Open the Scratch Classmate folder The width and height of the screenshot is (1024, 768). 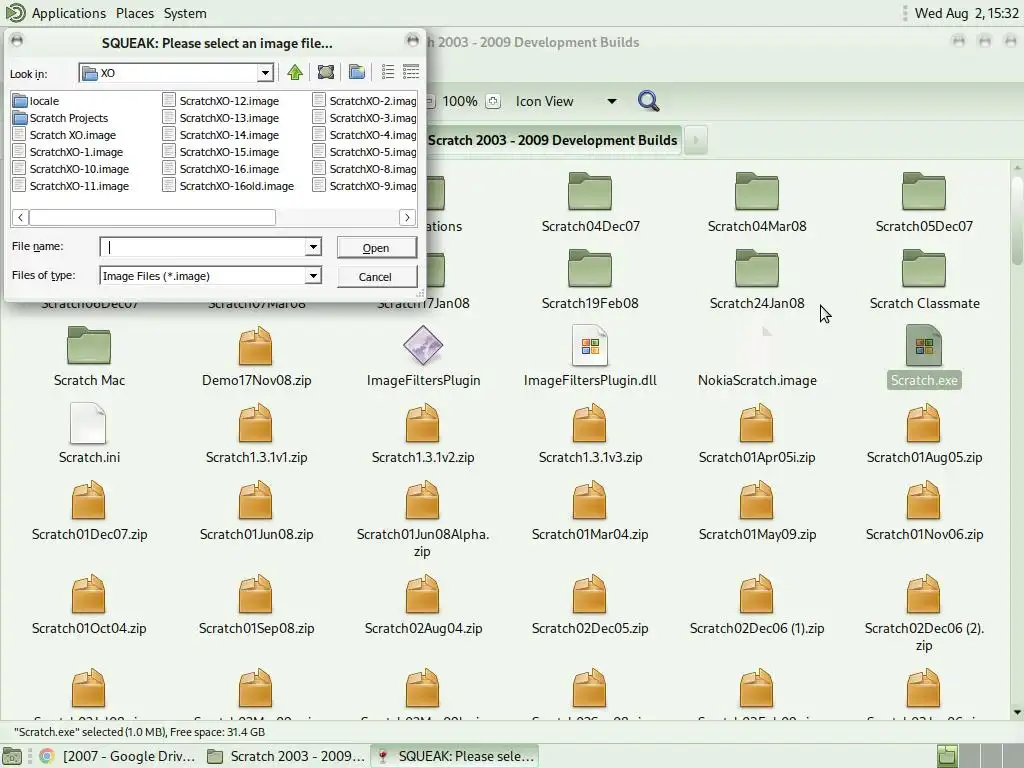[924, 280]
